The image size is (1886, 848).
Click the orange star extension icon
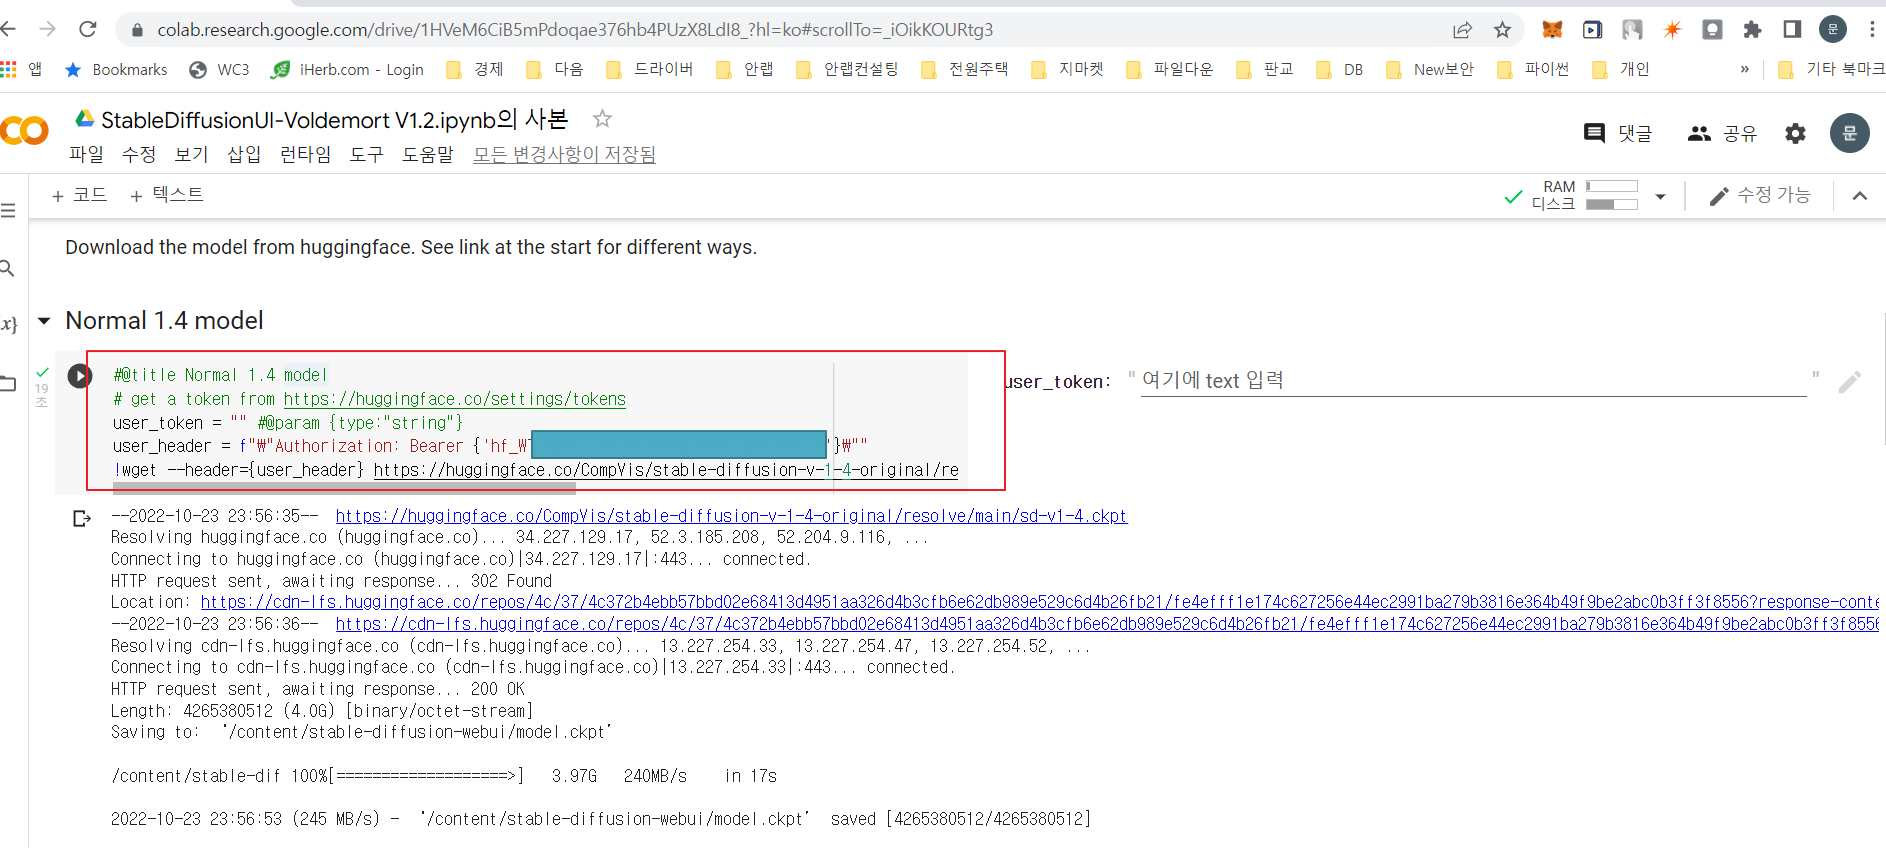pyautogui.click(x=1672, y=30)
